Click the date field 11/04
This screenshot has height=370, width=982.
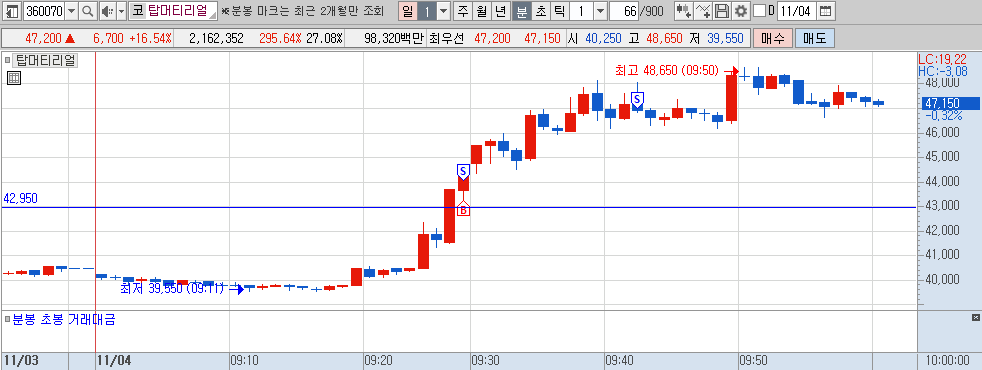click(796, 11)
